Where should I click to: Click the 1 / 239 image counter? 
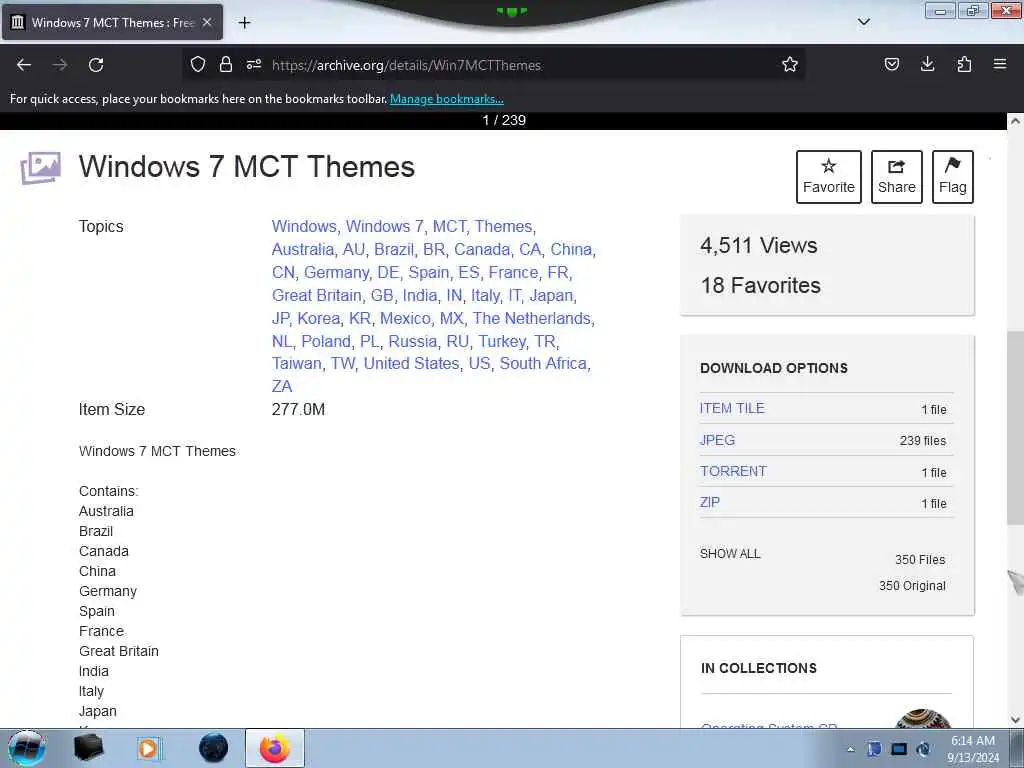tap(504, 120)
